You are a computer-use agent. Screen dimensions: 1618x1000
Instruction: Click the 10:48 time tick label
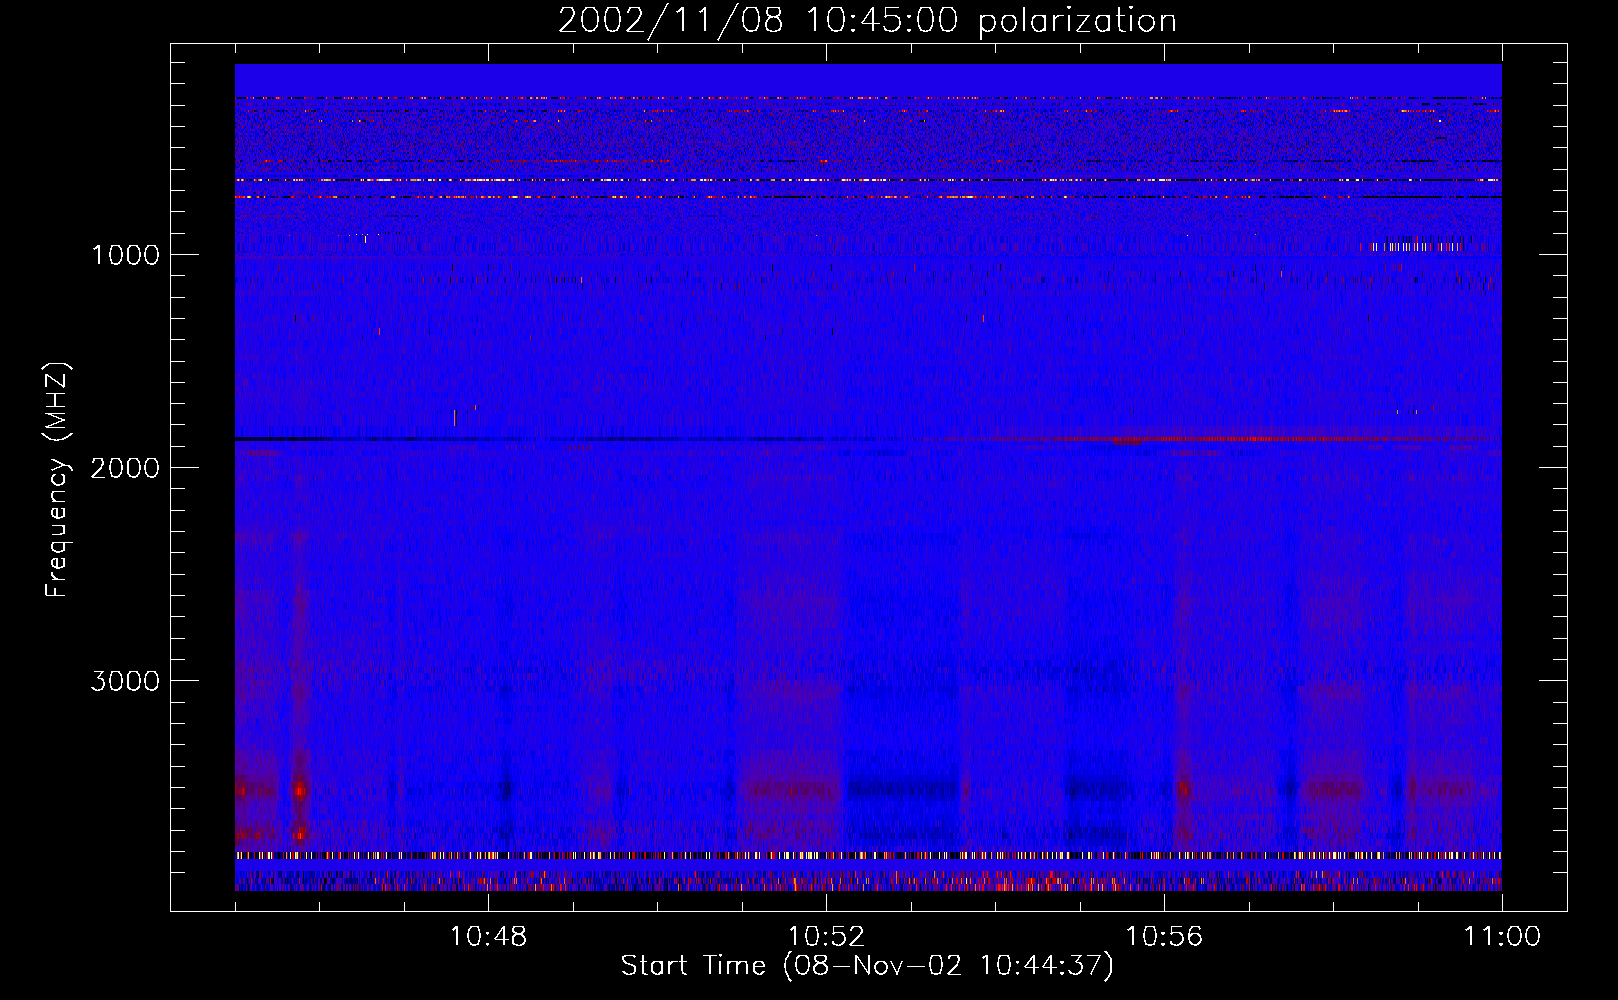[x=488, y=937]
